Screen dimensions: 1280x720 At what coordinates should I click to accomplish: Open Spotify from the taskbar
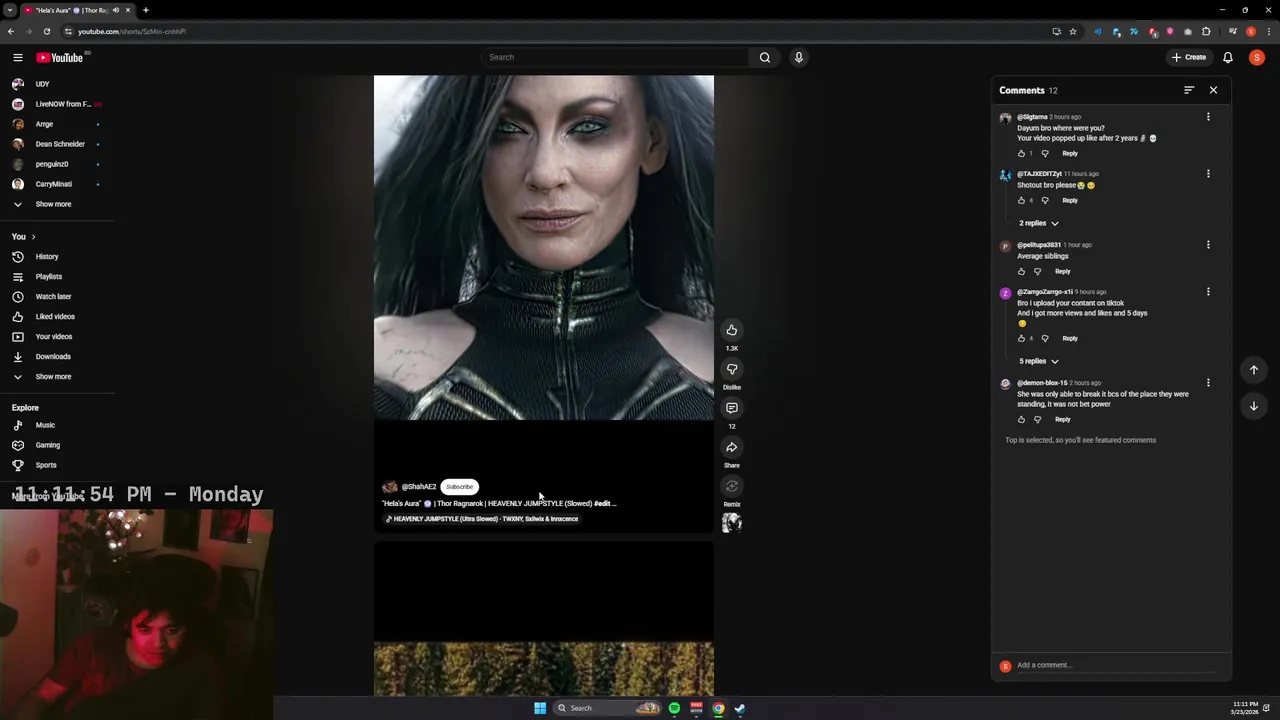pos(674,708)
